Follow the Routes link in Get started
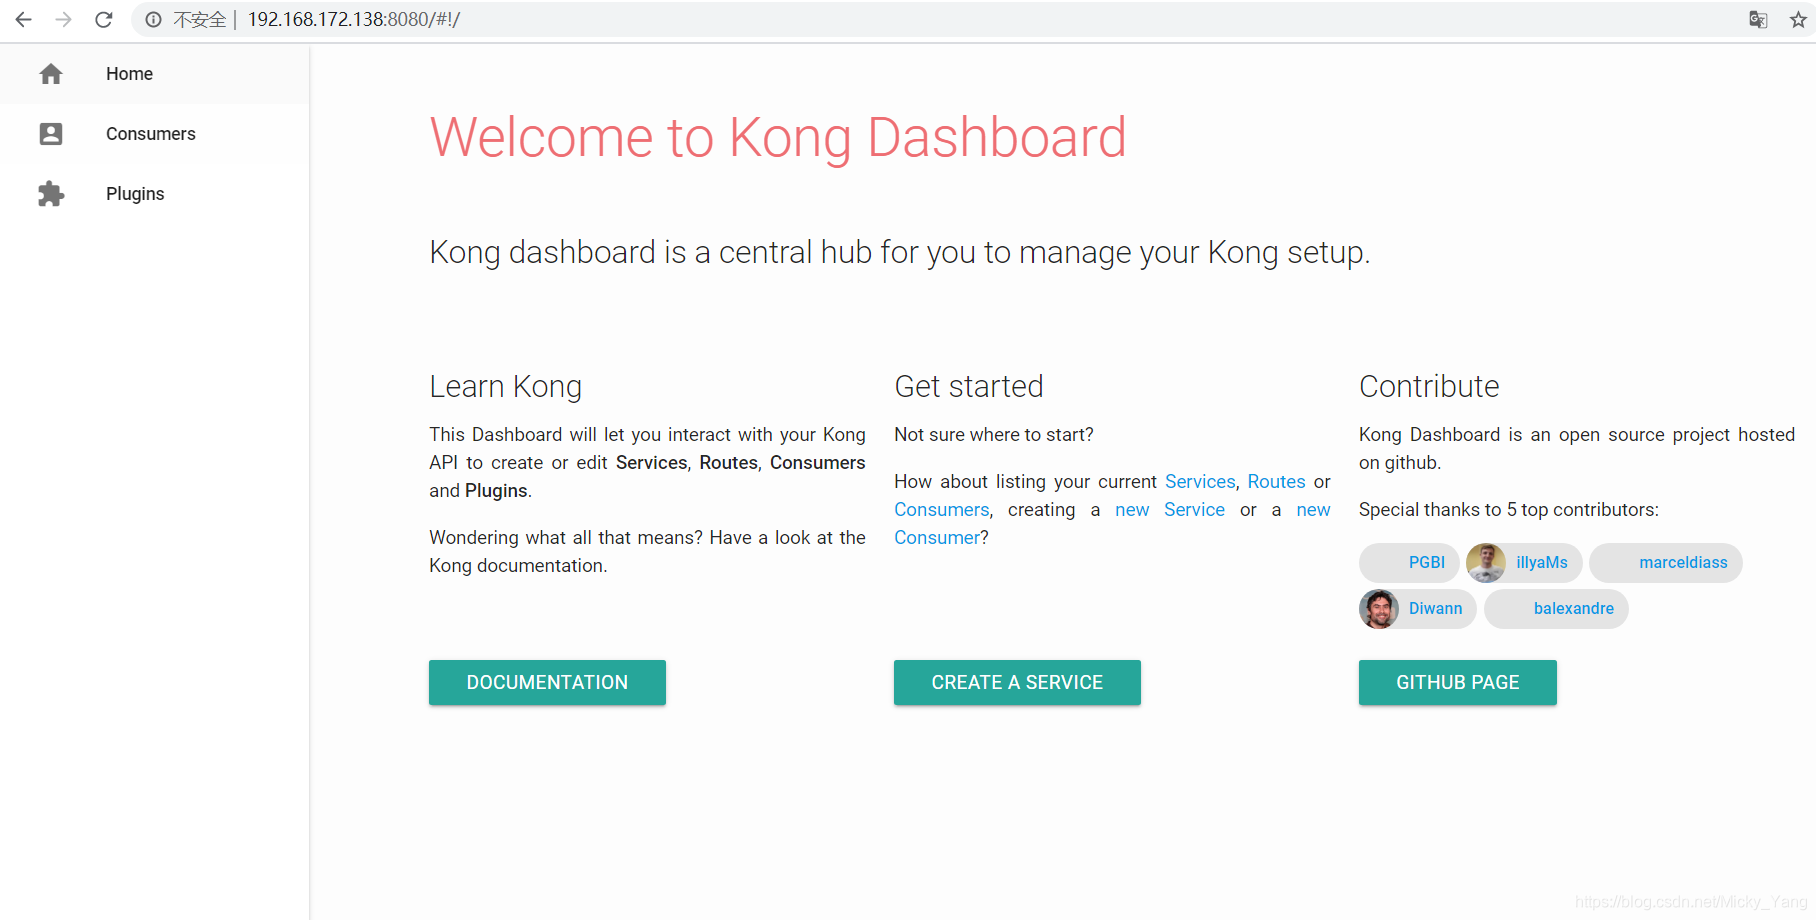 pos(1276,482)
